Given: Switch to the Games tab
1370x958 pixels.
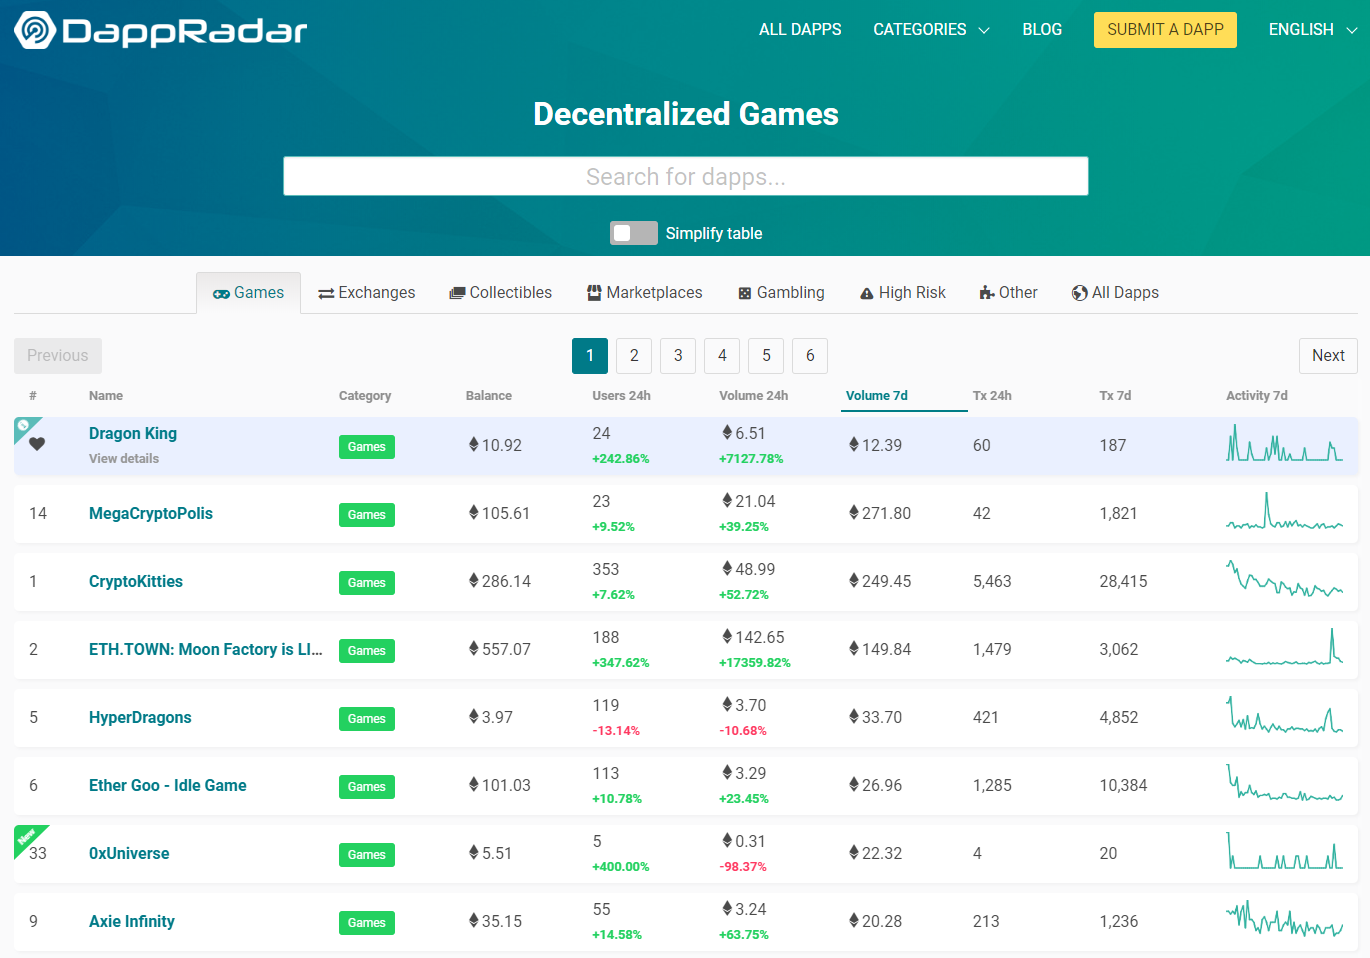Looking at the screenshot, I should tap(248, 293).
